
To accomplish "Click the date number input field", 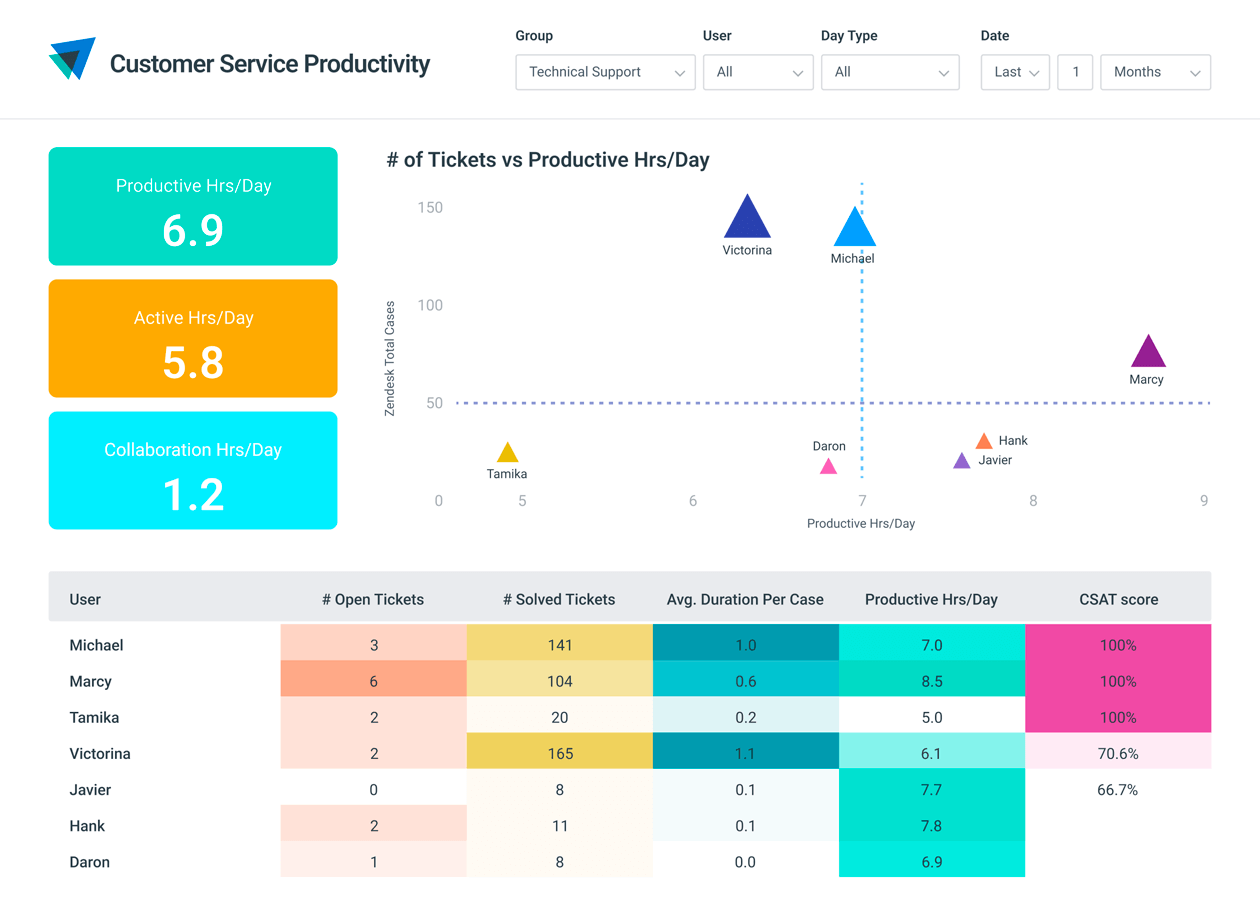I will (1075, 72).
